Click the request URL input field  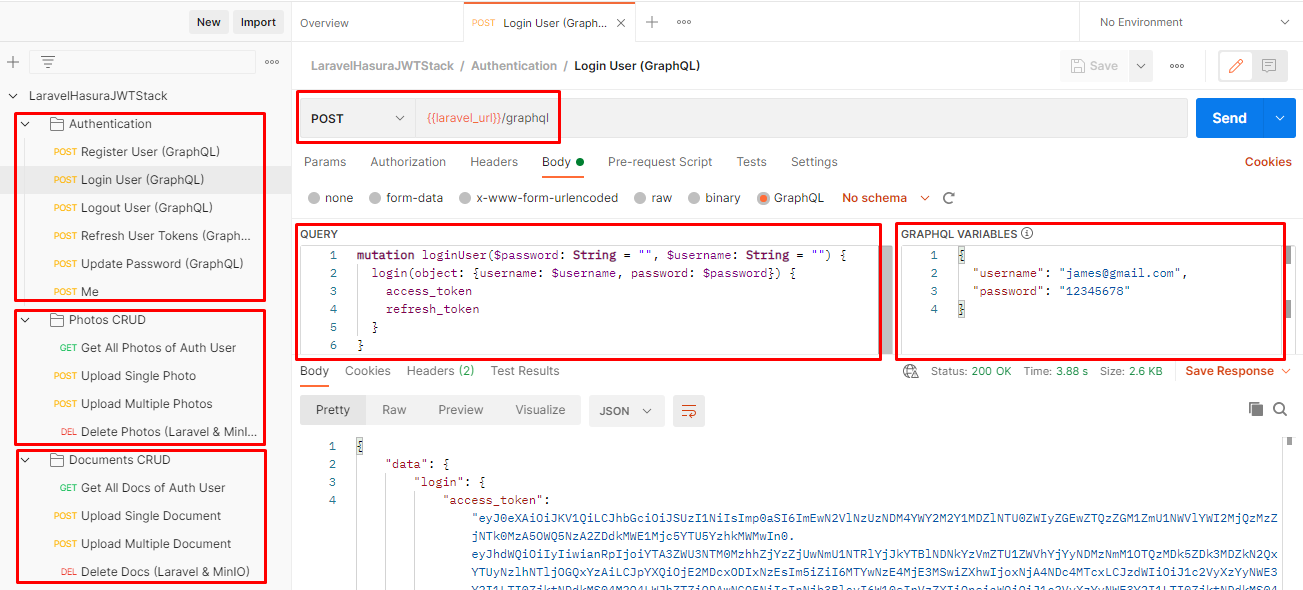point(801,118)
